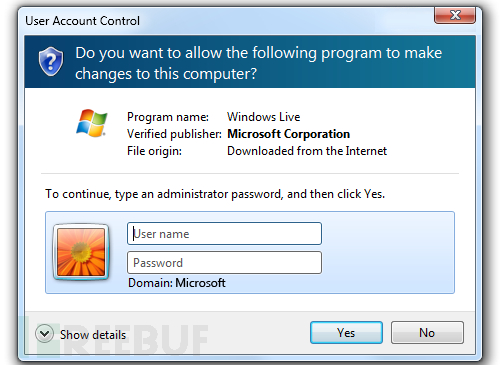The width and height of the screenshot is (500, 365).
Task: Expand details with the round chevron icon
Action: (44, 333)
